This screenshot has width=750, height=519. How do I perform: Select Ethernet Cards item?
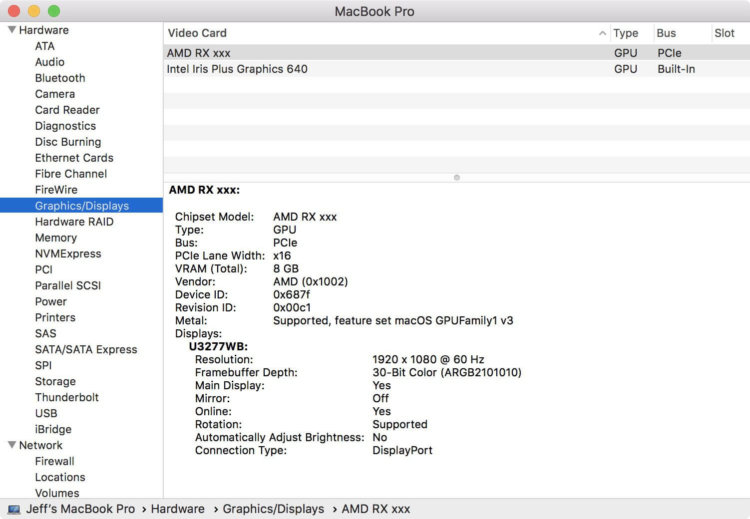coord(74,157)
